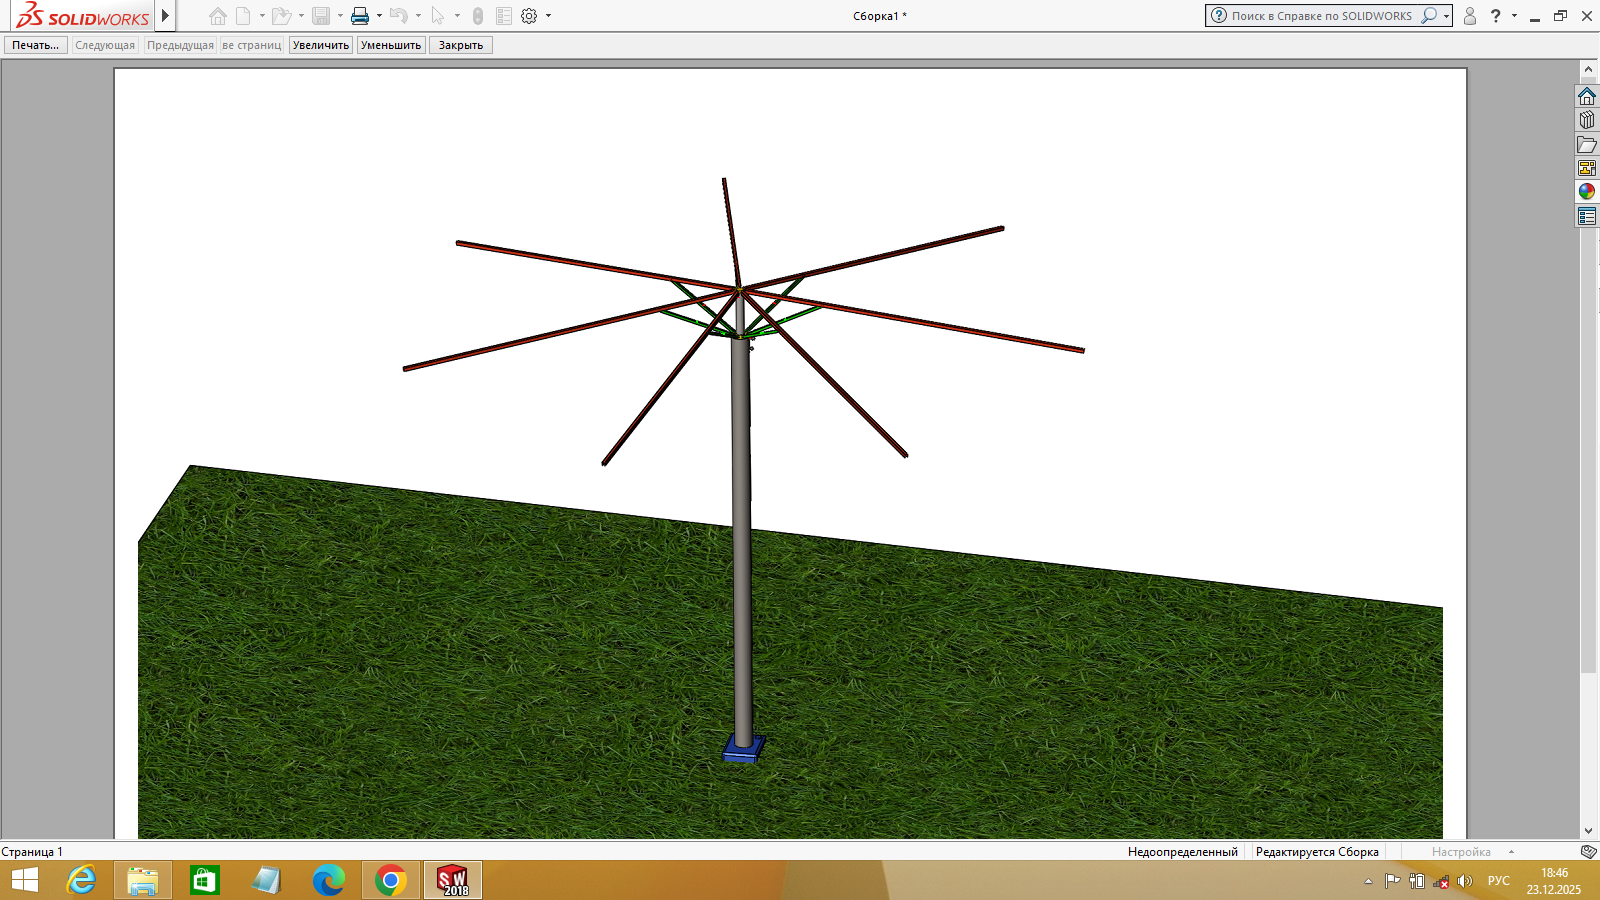Click the status bar tag icon
Viewport: 1600px width, 900px height.
(1588, 852)
